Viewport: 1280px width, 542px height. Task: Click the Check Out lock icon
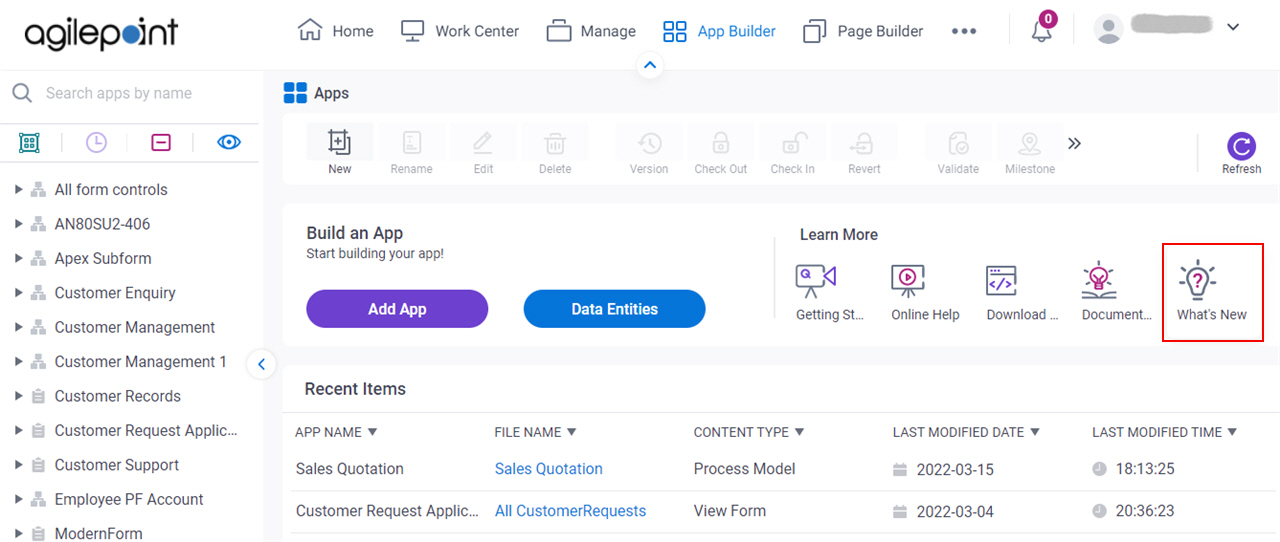[x=721, y=143]
